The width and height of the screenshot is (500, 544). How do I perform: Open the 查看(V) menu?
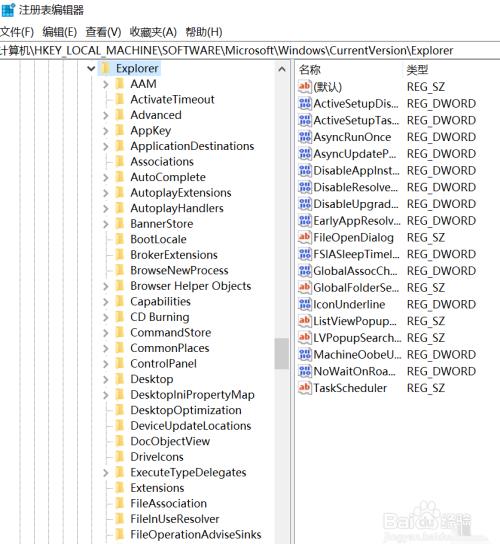(x=103, y=32)
